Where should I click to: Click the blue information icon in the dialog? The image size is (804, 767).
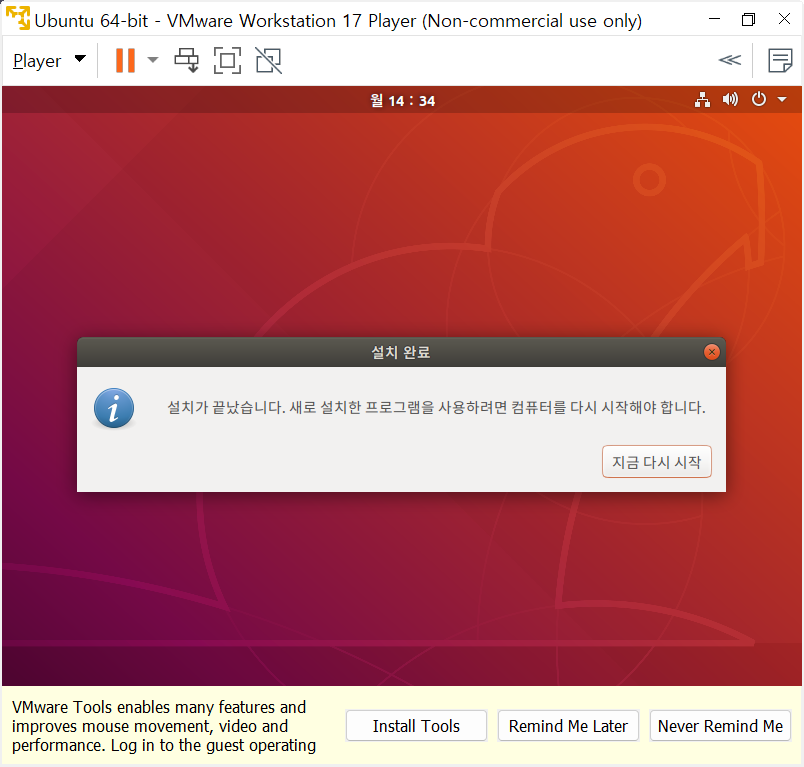pyautogui.click(x=114, y=408)
